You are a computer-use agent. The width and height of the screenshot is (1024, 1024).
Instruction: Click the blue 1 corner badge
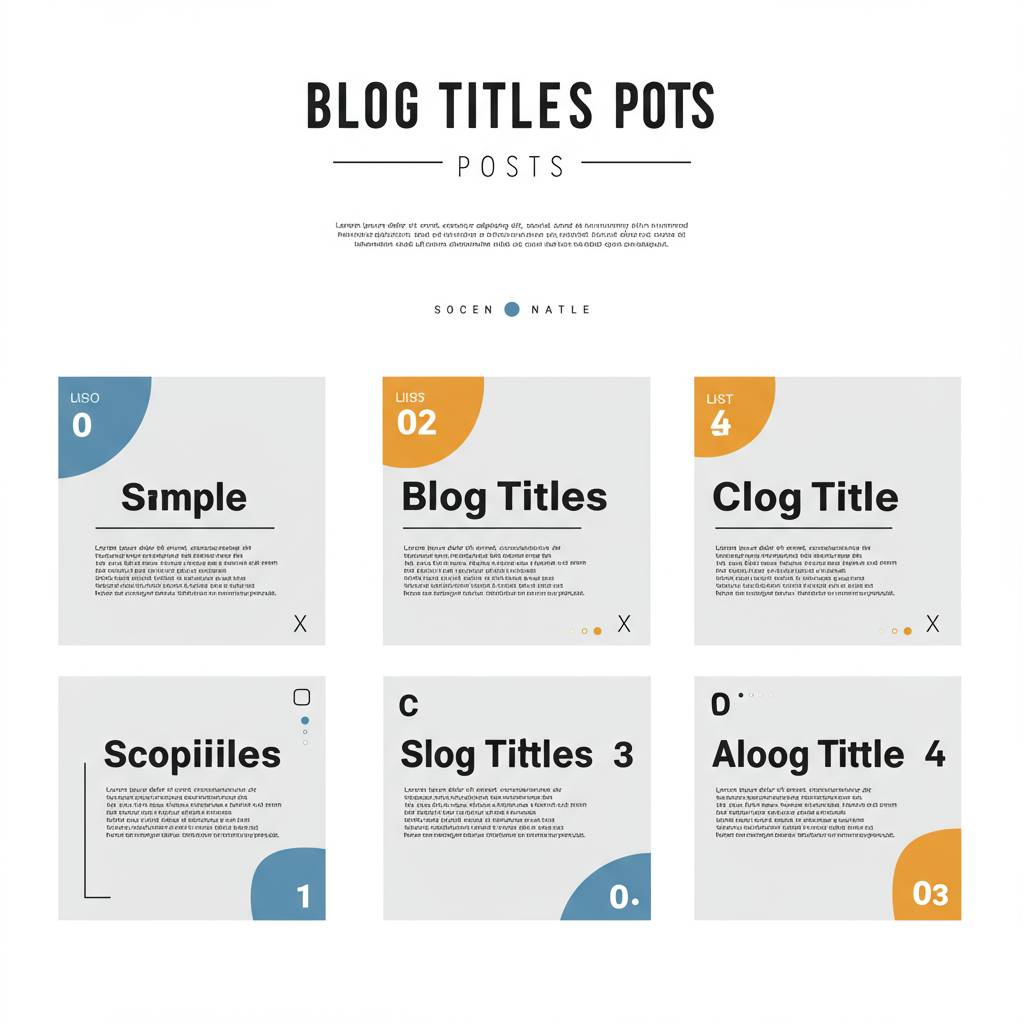click(289, 884)
